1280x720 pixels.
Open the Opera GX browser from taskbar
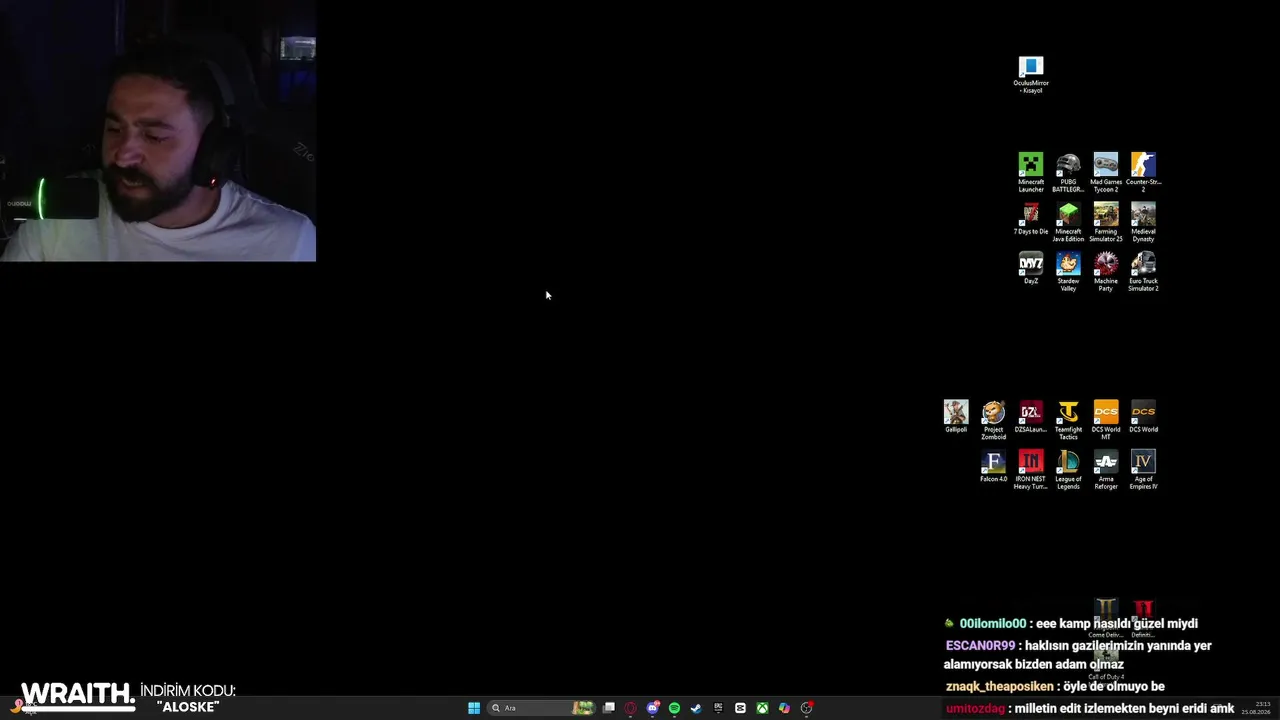tap(630, 708)
